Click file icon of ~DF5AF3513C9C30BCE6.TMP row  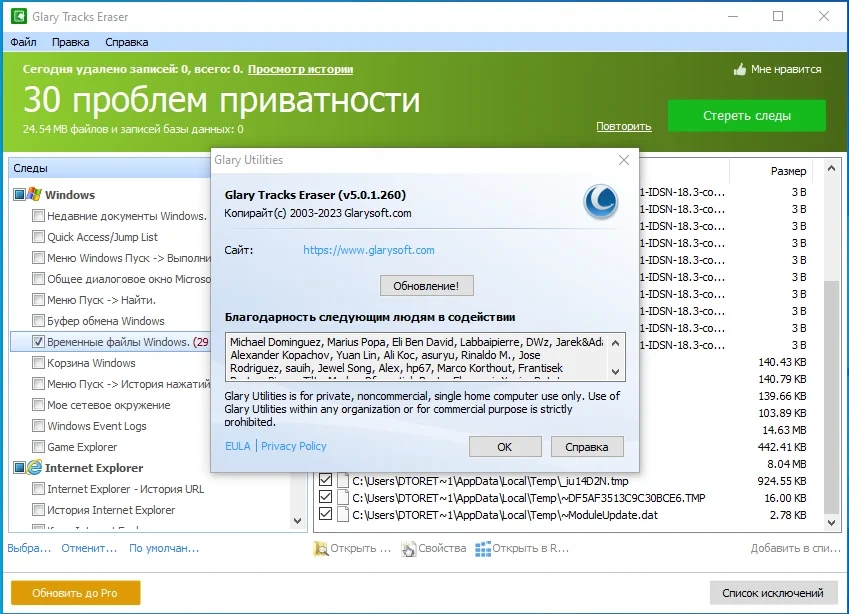click(x=343, y=498)
